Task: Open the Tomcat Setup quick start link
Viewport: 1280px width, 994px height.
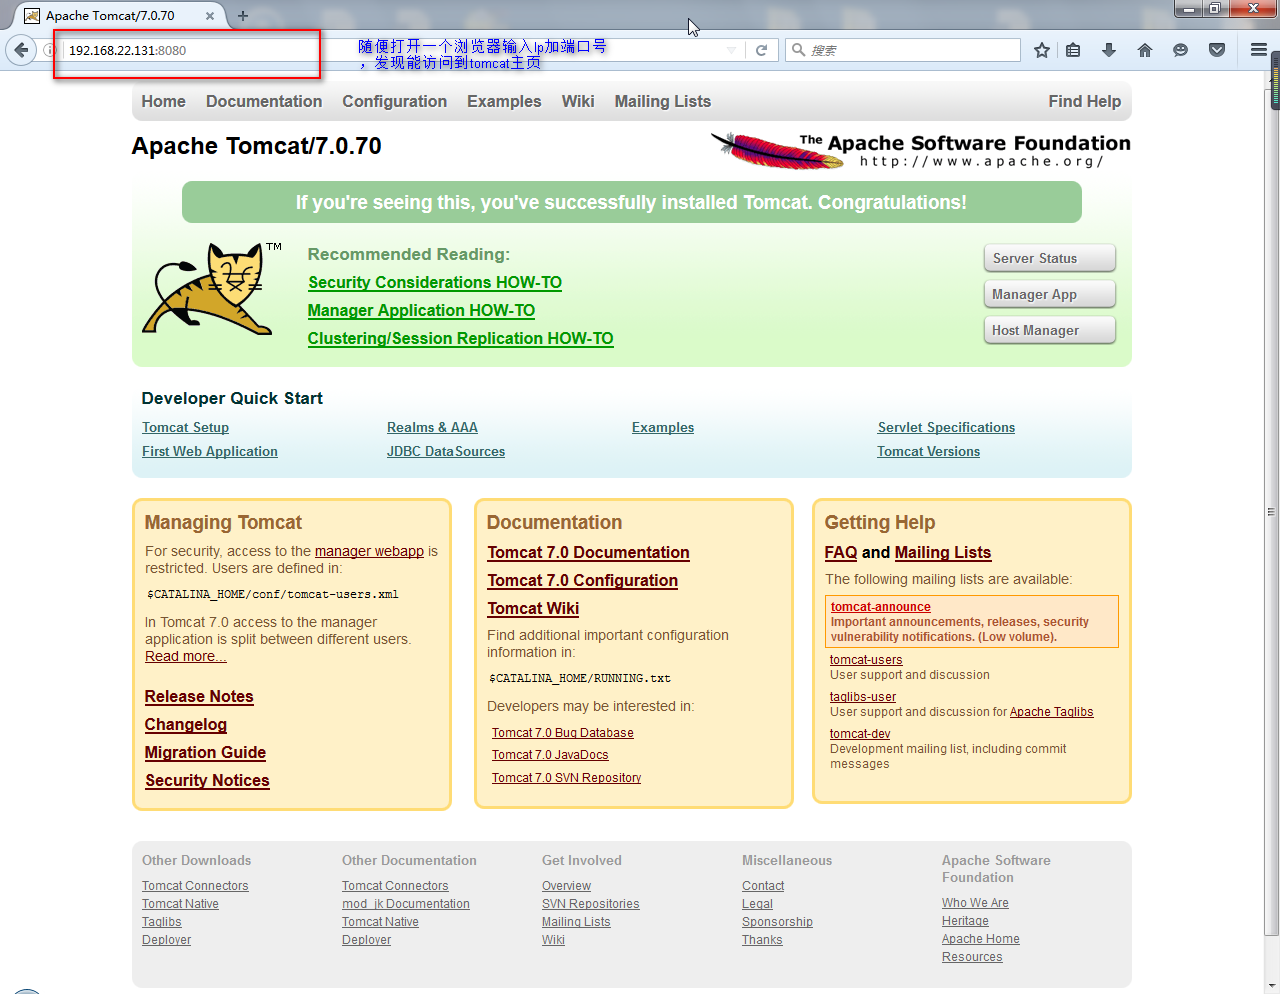Action: (185, 428)
